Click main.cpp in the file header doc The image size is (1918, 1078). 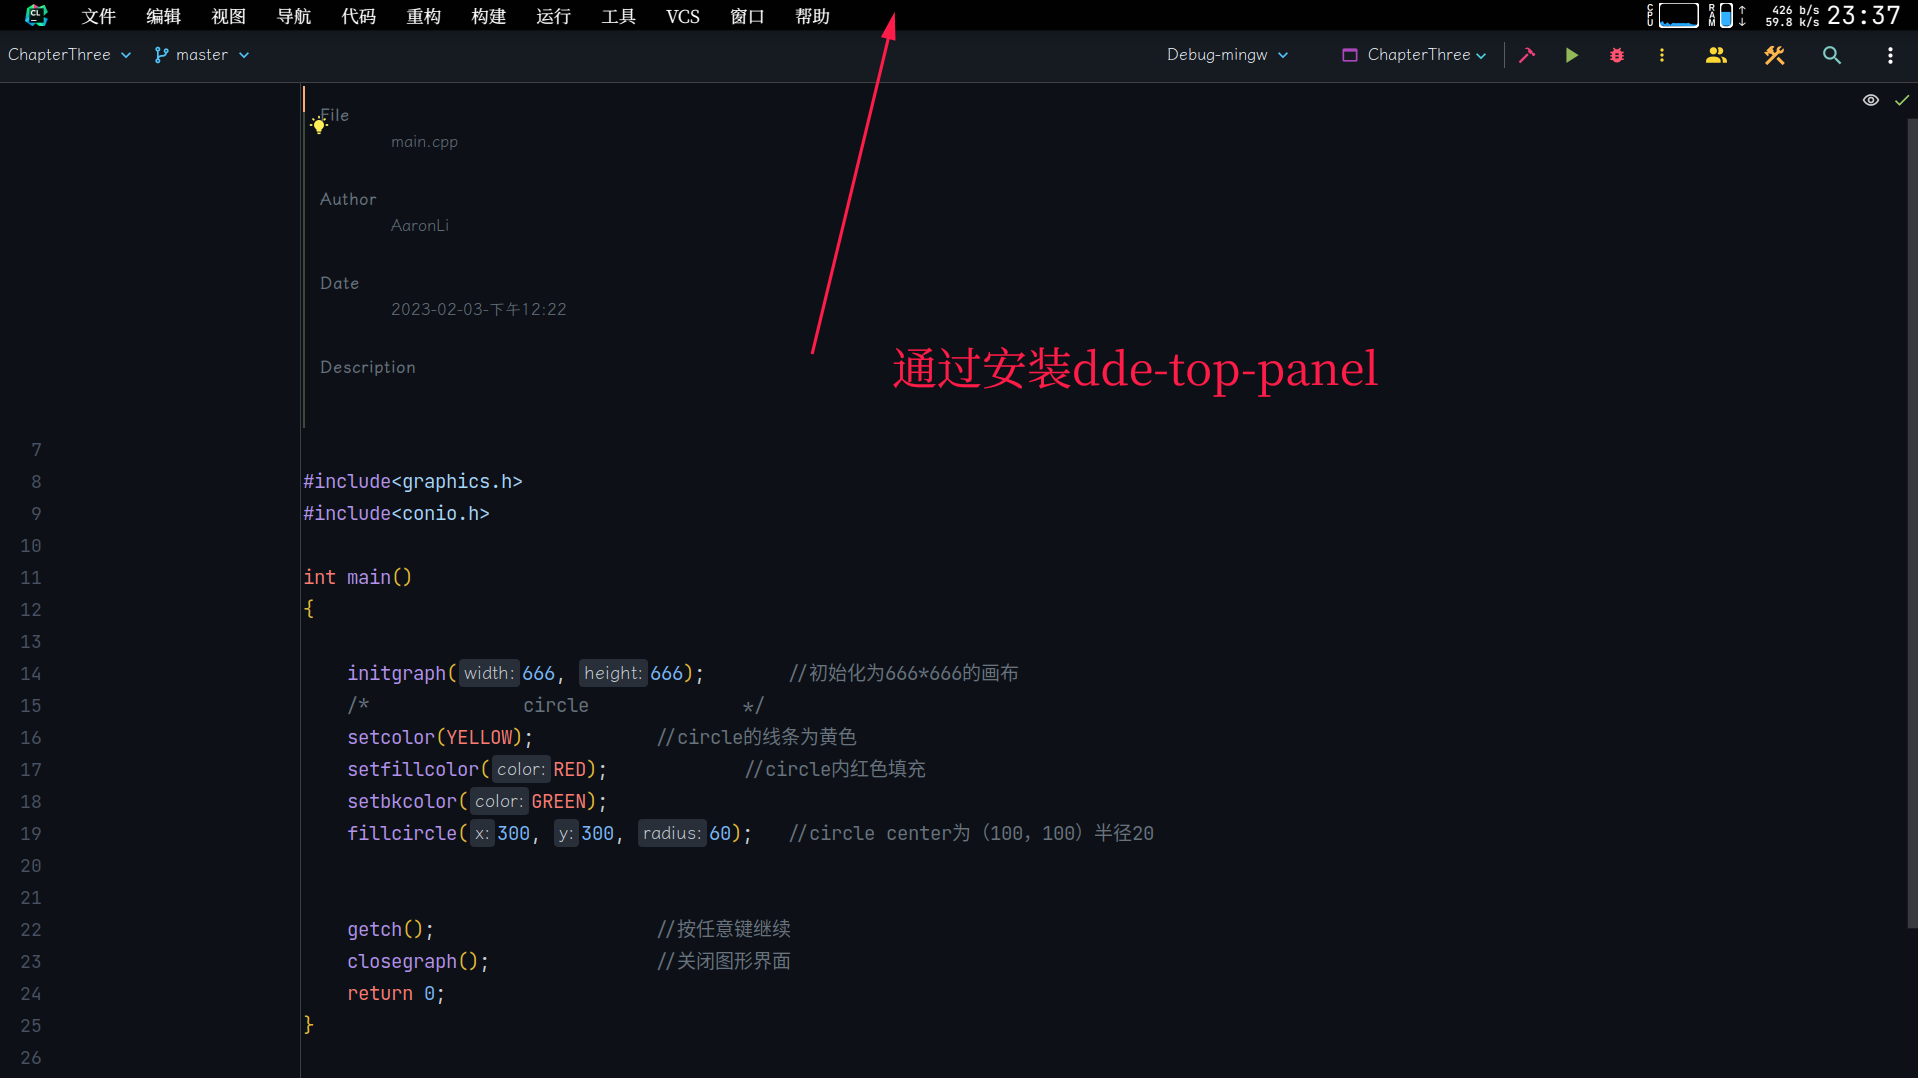[424, 142]
